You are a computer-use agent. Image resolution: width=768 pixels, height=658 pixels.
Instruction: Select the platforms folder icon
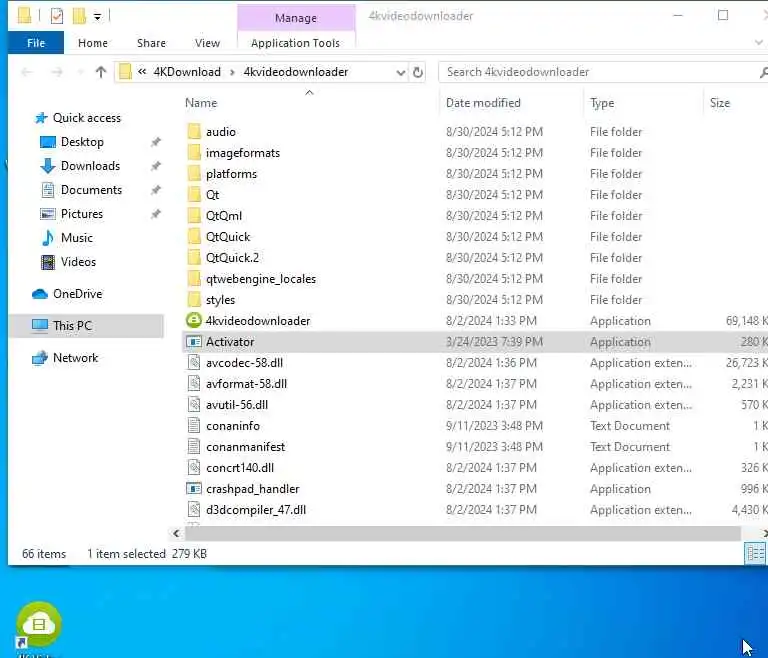[194, 174]
